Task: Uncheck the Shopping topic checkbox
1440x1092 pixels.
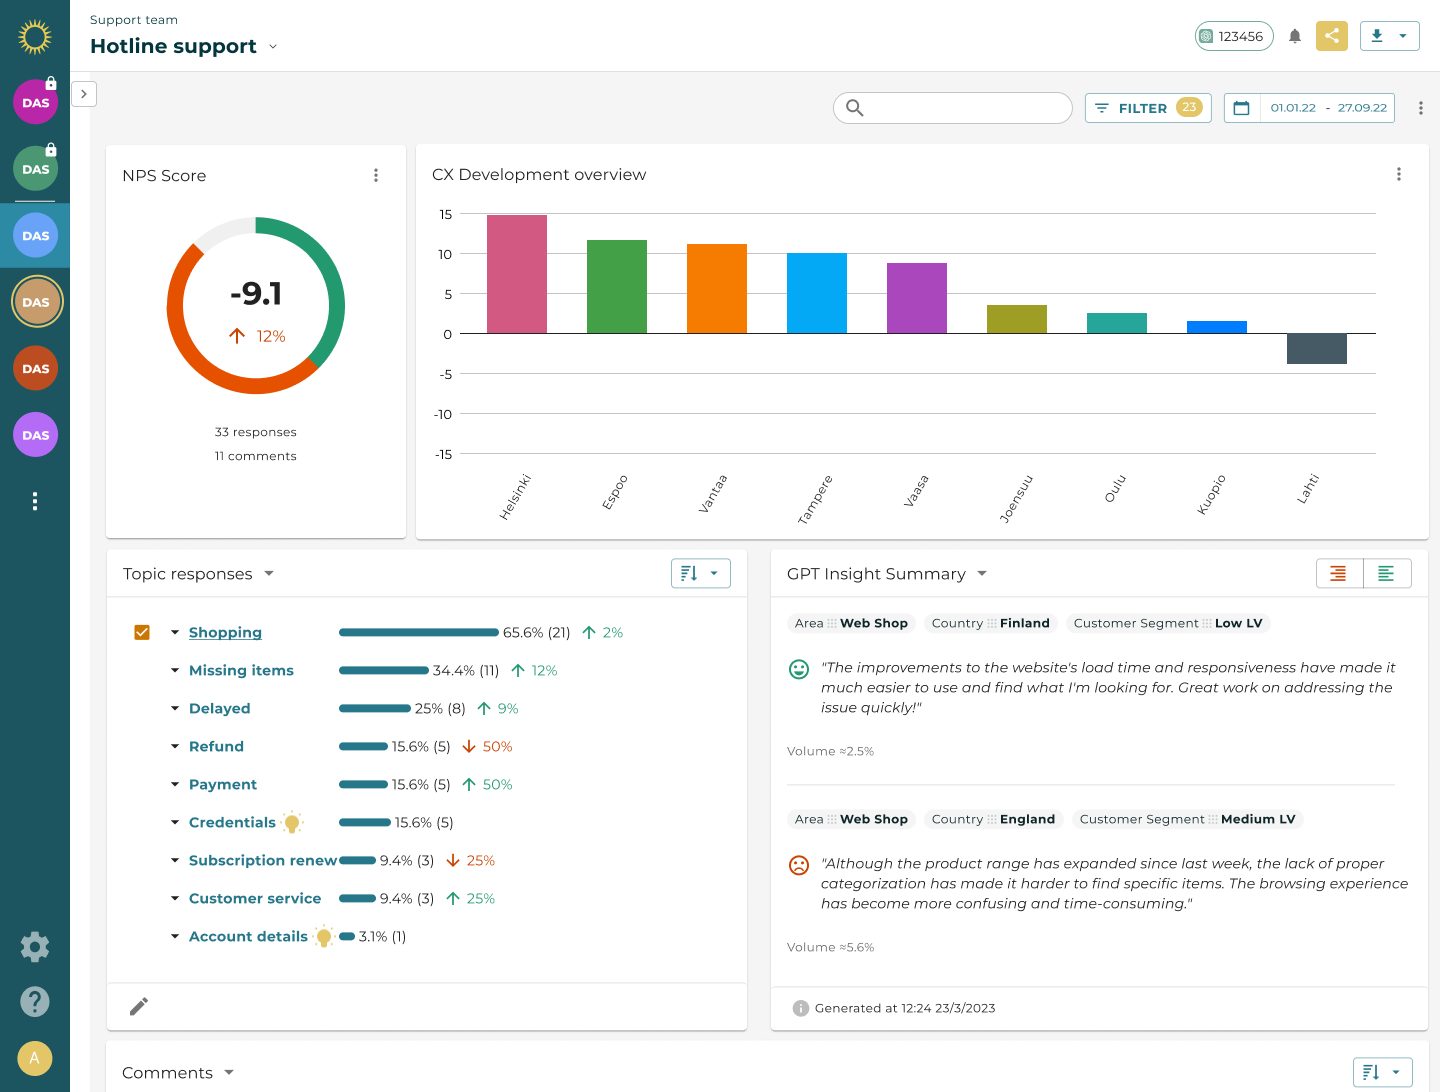Action: 142,632
